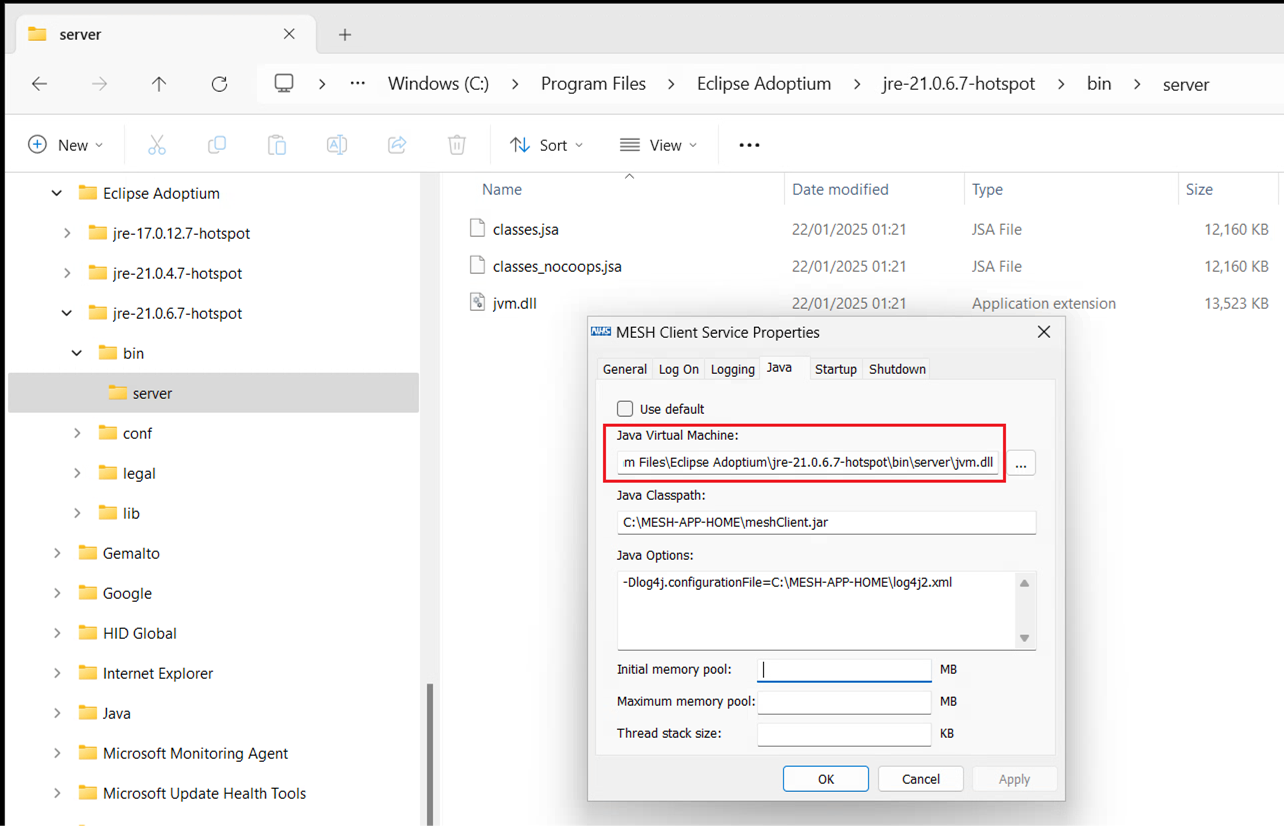This screenshot has height=826, width=1284.
Task: Click the HID Global folder icon
Action: [x=88, y=633]
